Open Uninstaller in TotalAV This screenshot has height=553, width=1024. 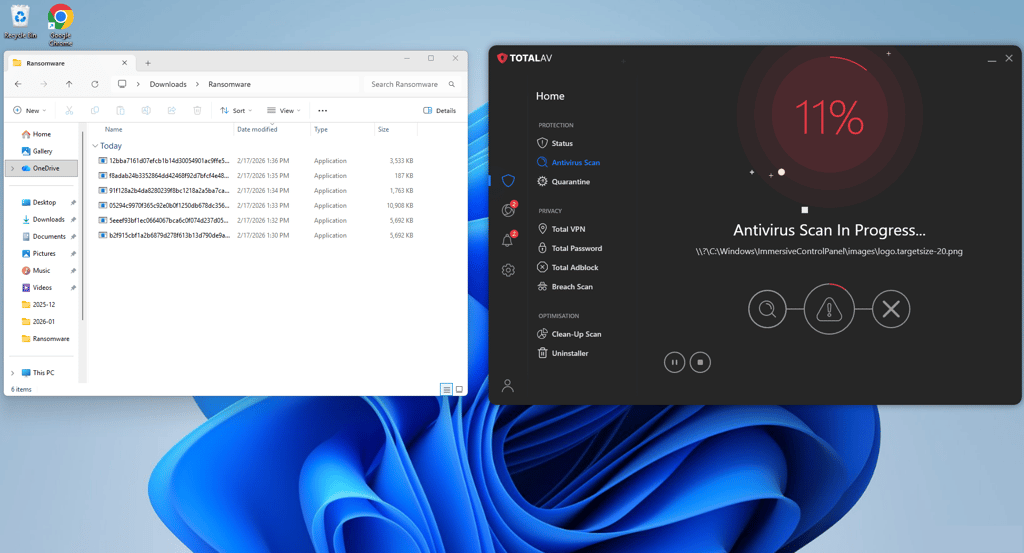(562, 353)
